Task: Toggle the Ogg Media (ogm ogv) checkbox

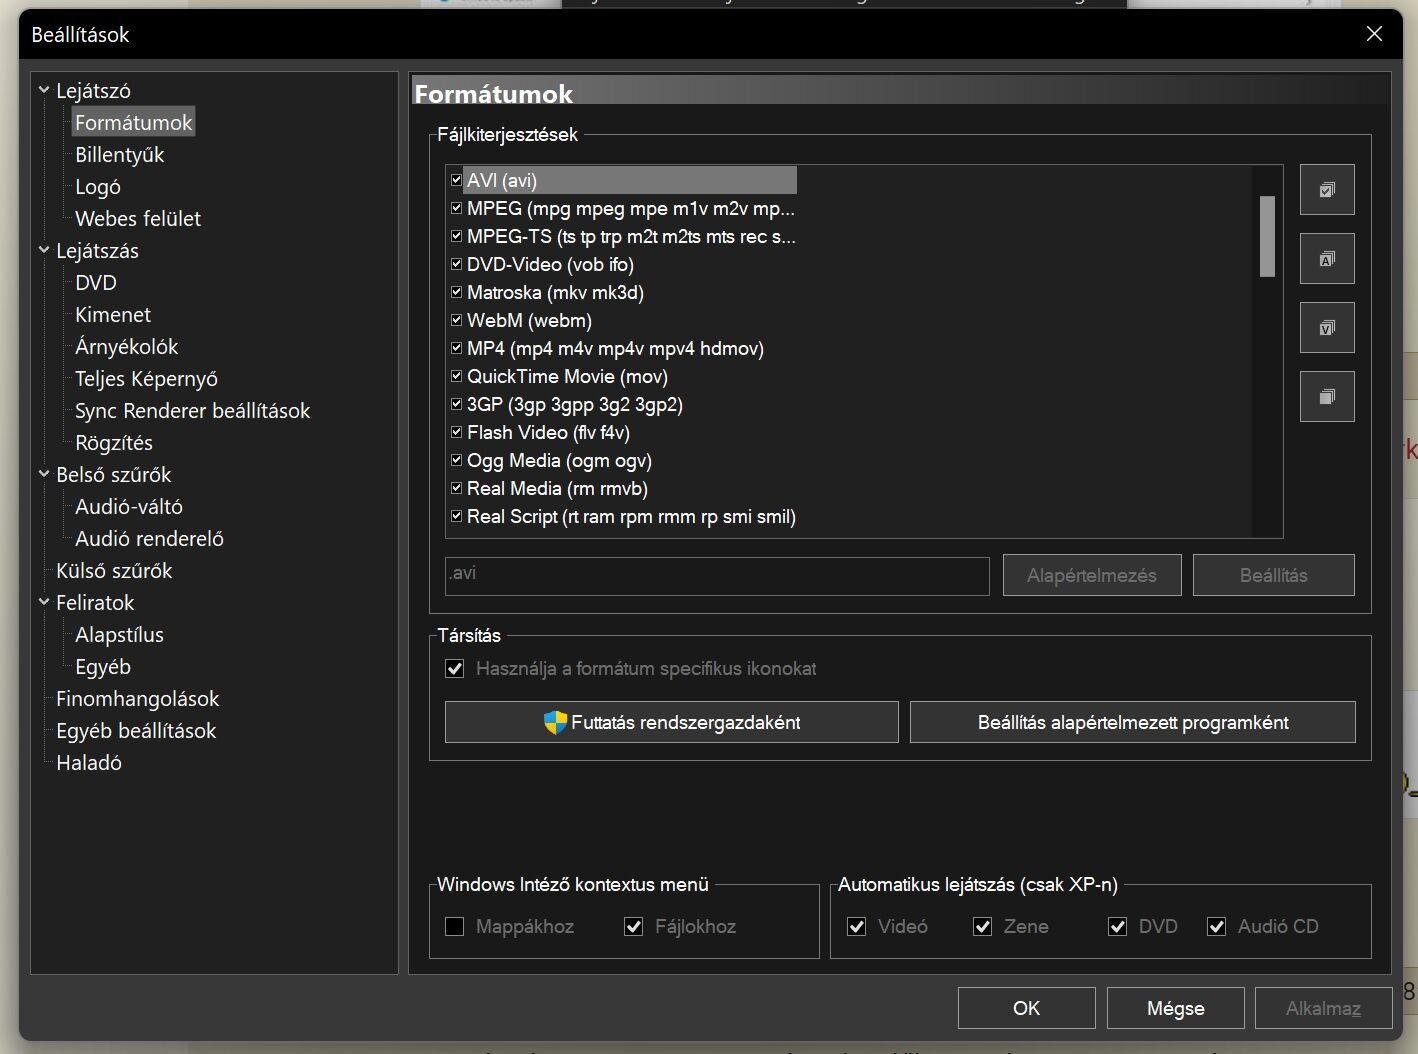Action: [x=456, y=460]
